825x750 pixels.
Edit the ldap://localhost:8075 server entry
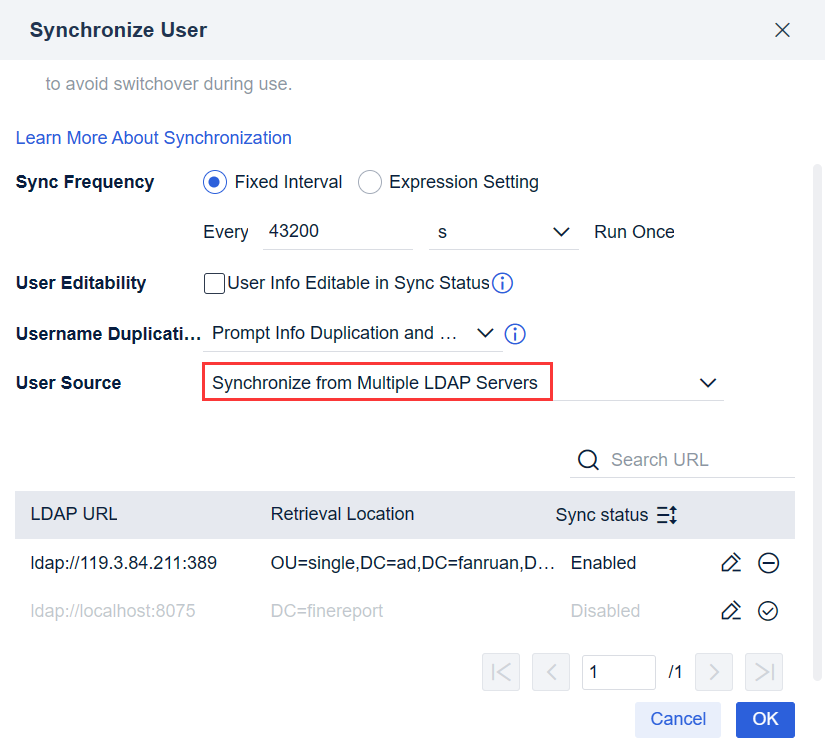click(x=730, y=611)
